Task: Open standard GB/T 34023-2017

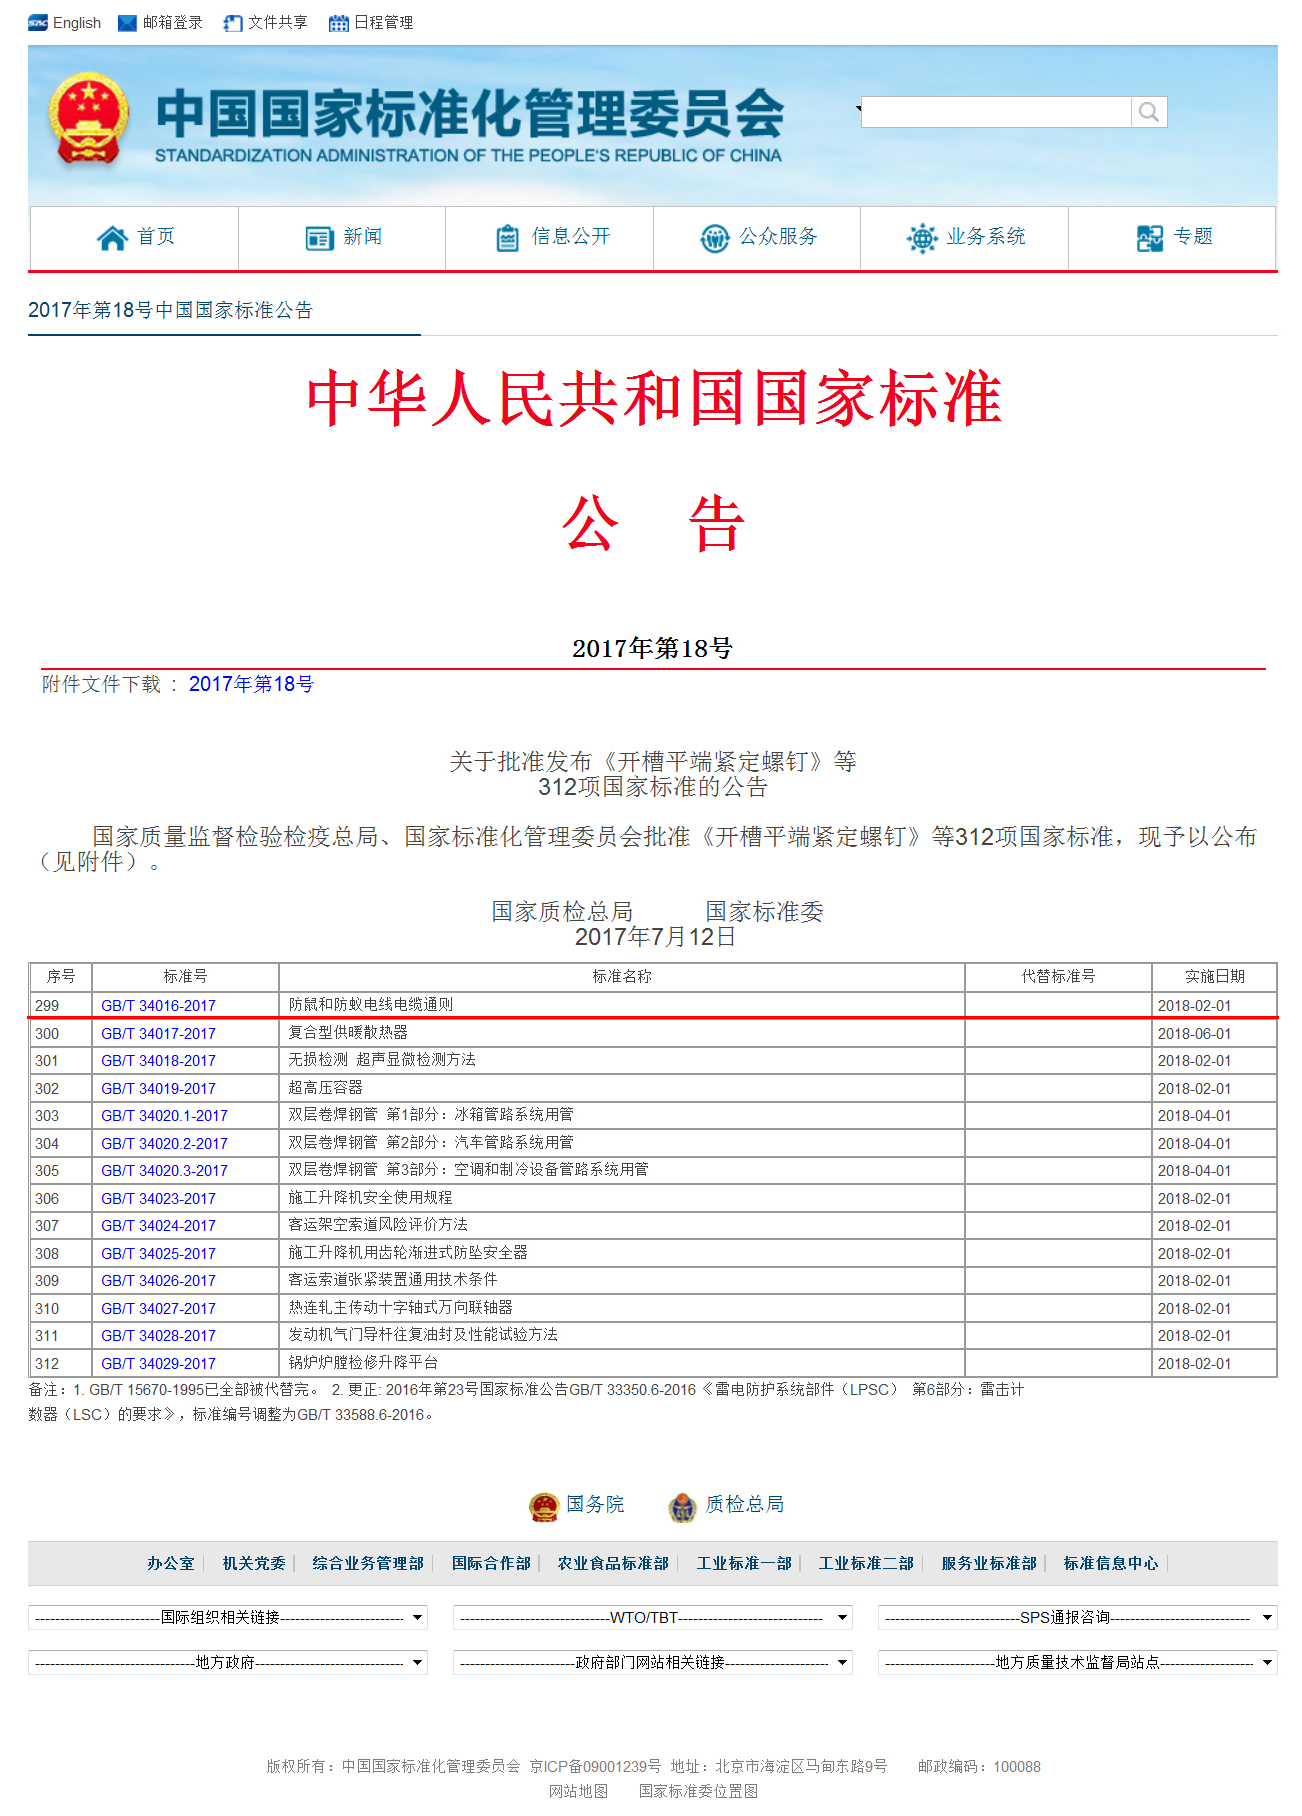Action: (x=158, y=1199)
